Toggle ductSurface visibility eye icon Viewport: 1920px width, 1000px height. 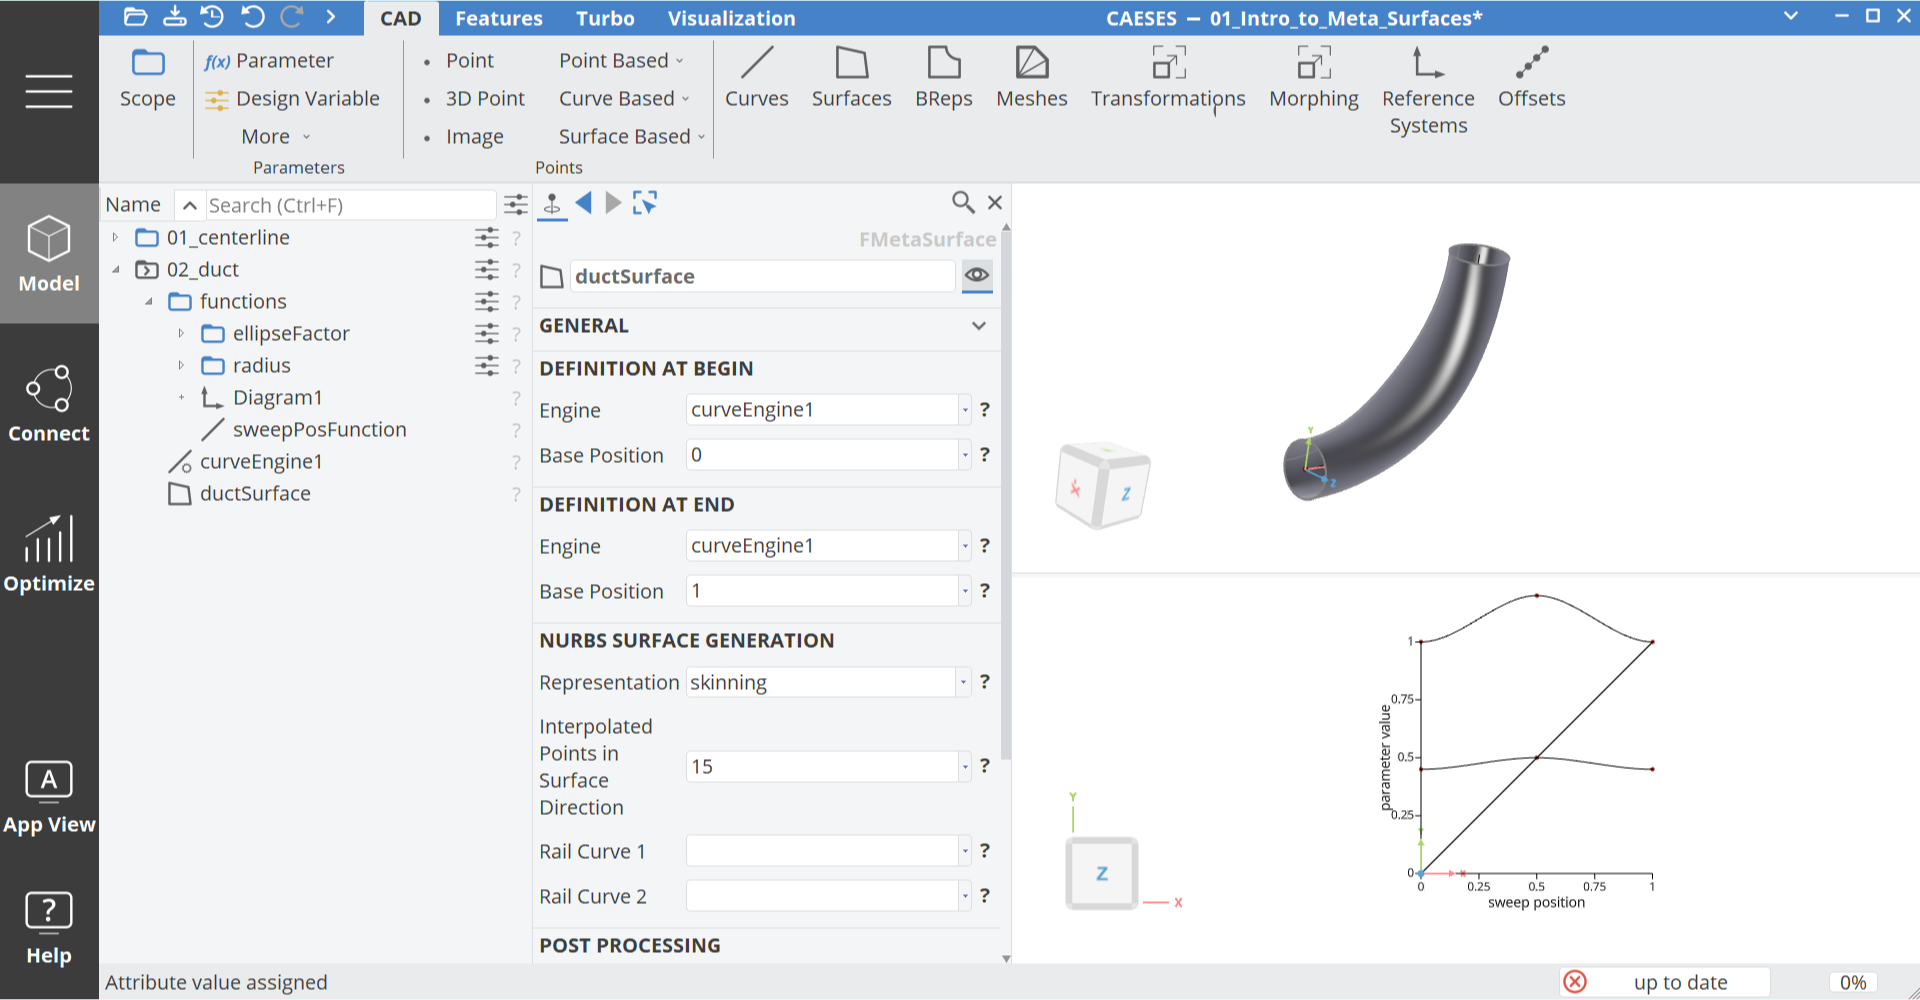pos(977,275)
